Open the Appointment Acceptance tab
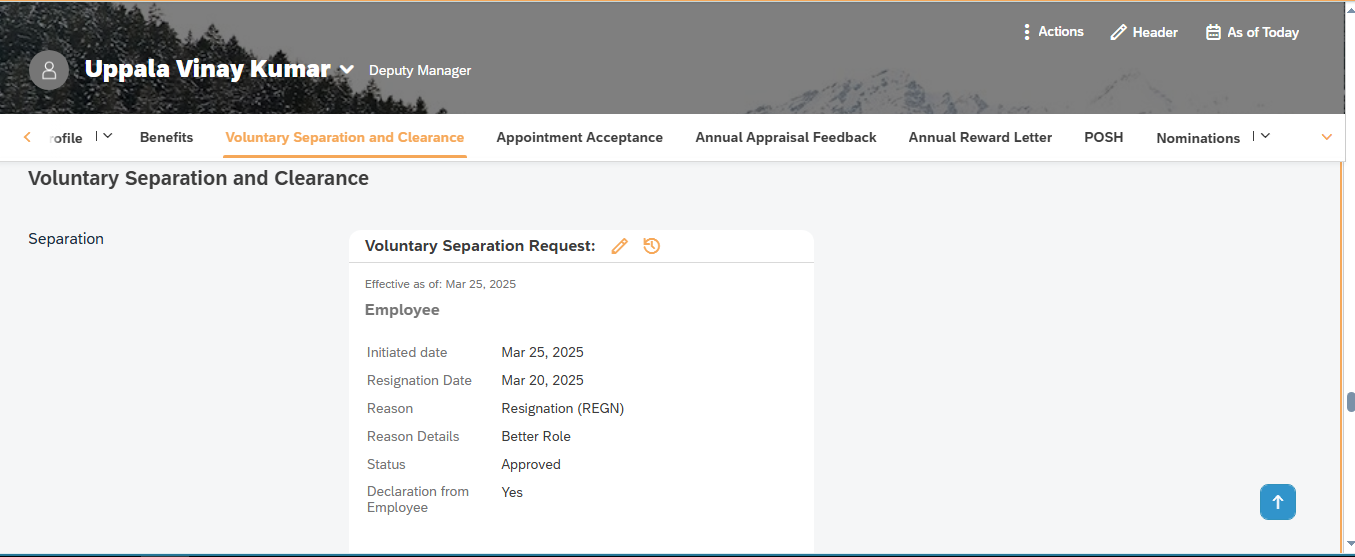This screenshot has width=1355, height=557. tap(579, 137)
